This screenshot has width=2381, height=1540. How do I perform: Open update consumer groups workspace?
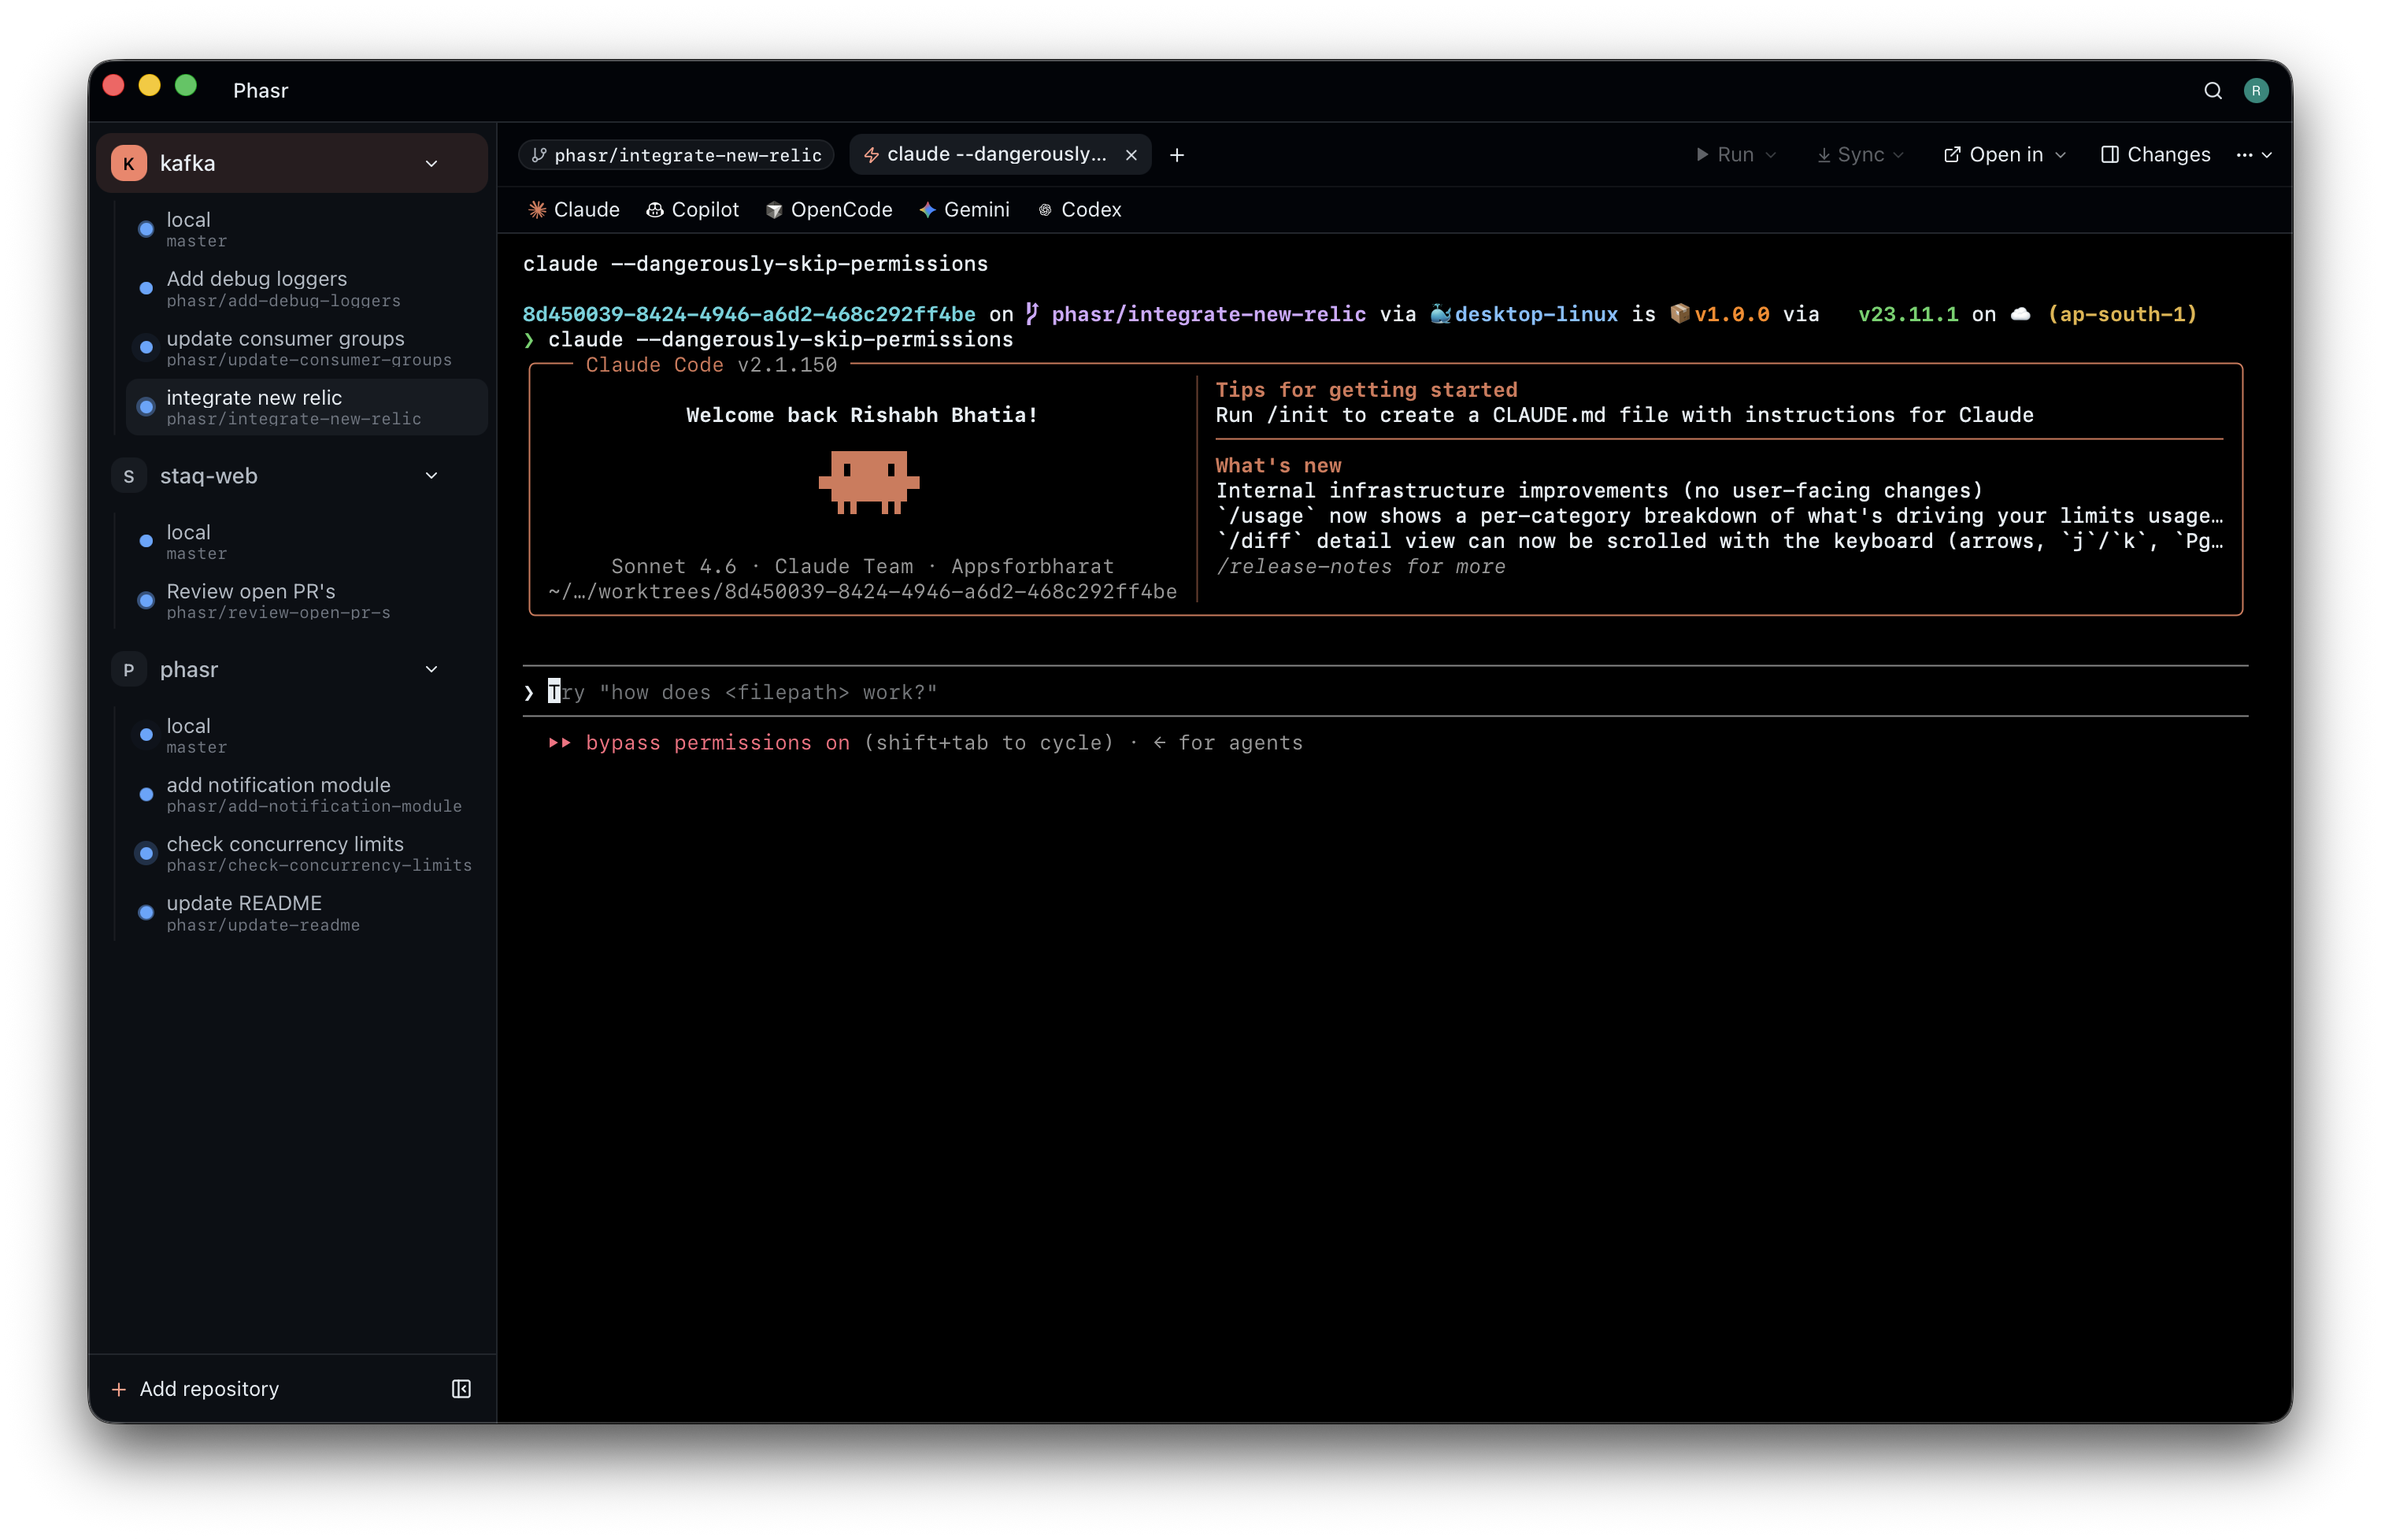pos(306,348)
